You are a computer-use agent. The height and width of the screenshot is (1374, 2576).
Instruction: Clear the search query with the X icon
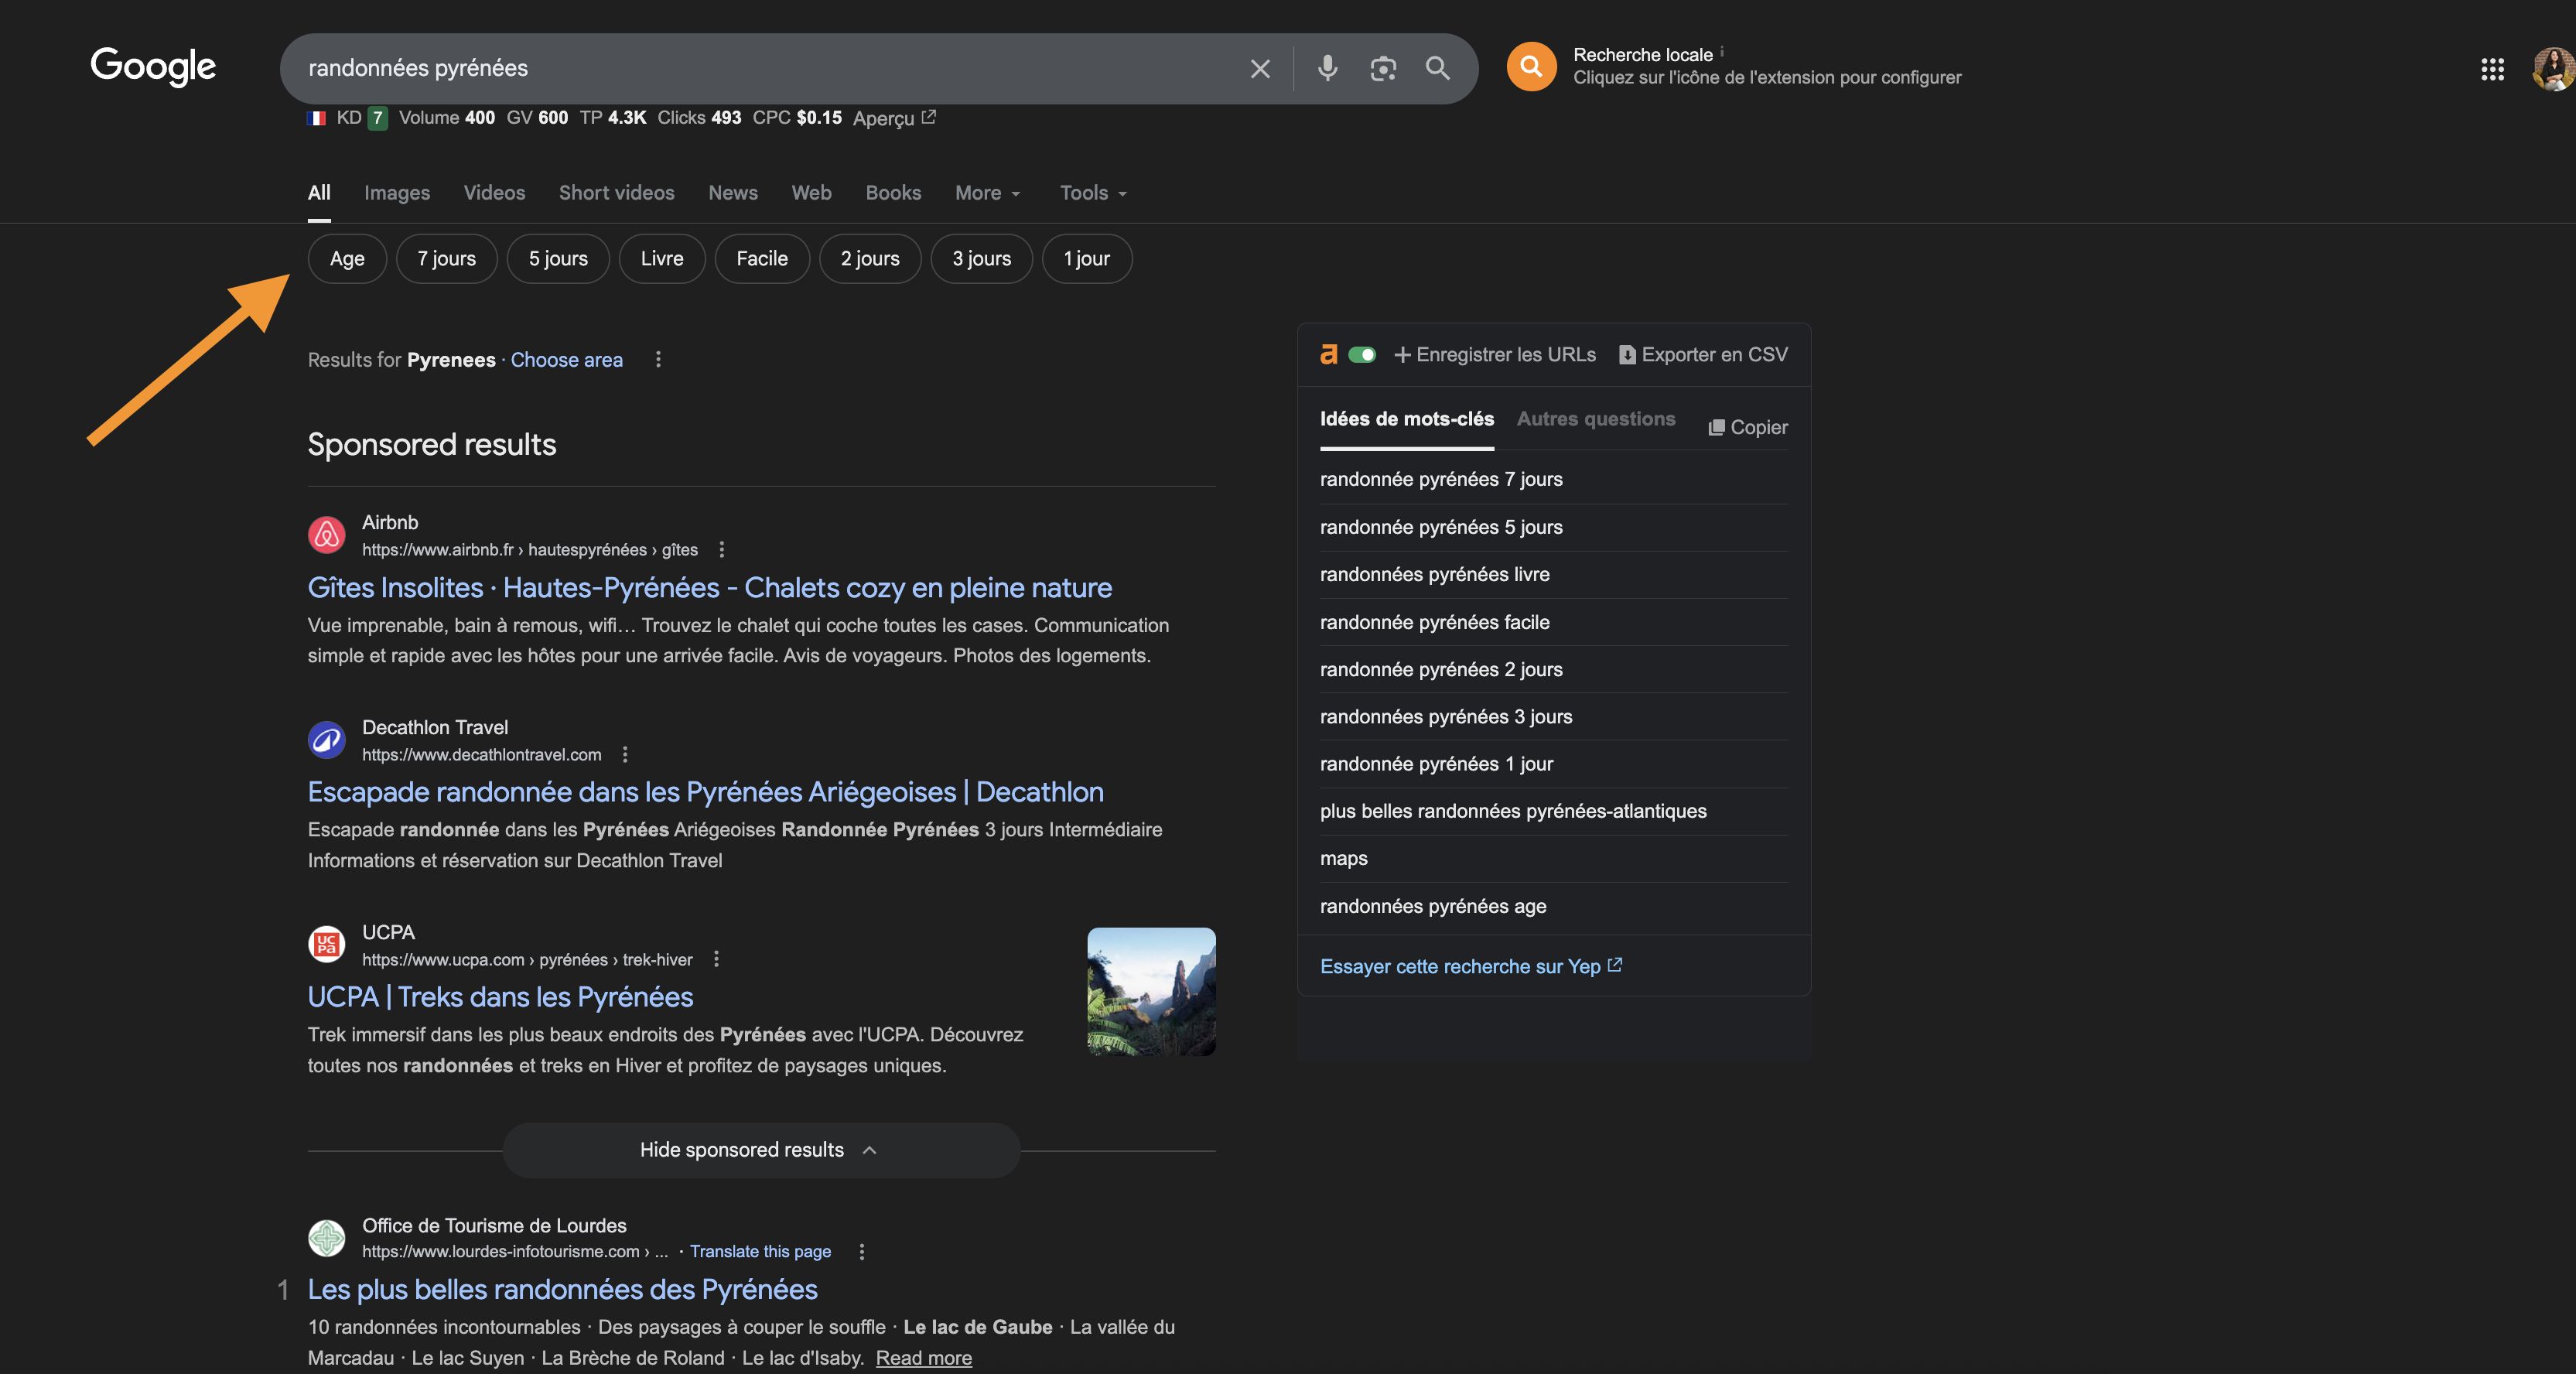pyautogui.click(x=1259, y=68)
